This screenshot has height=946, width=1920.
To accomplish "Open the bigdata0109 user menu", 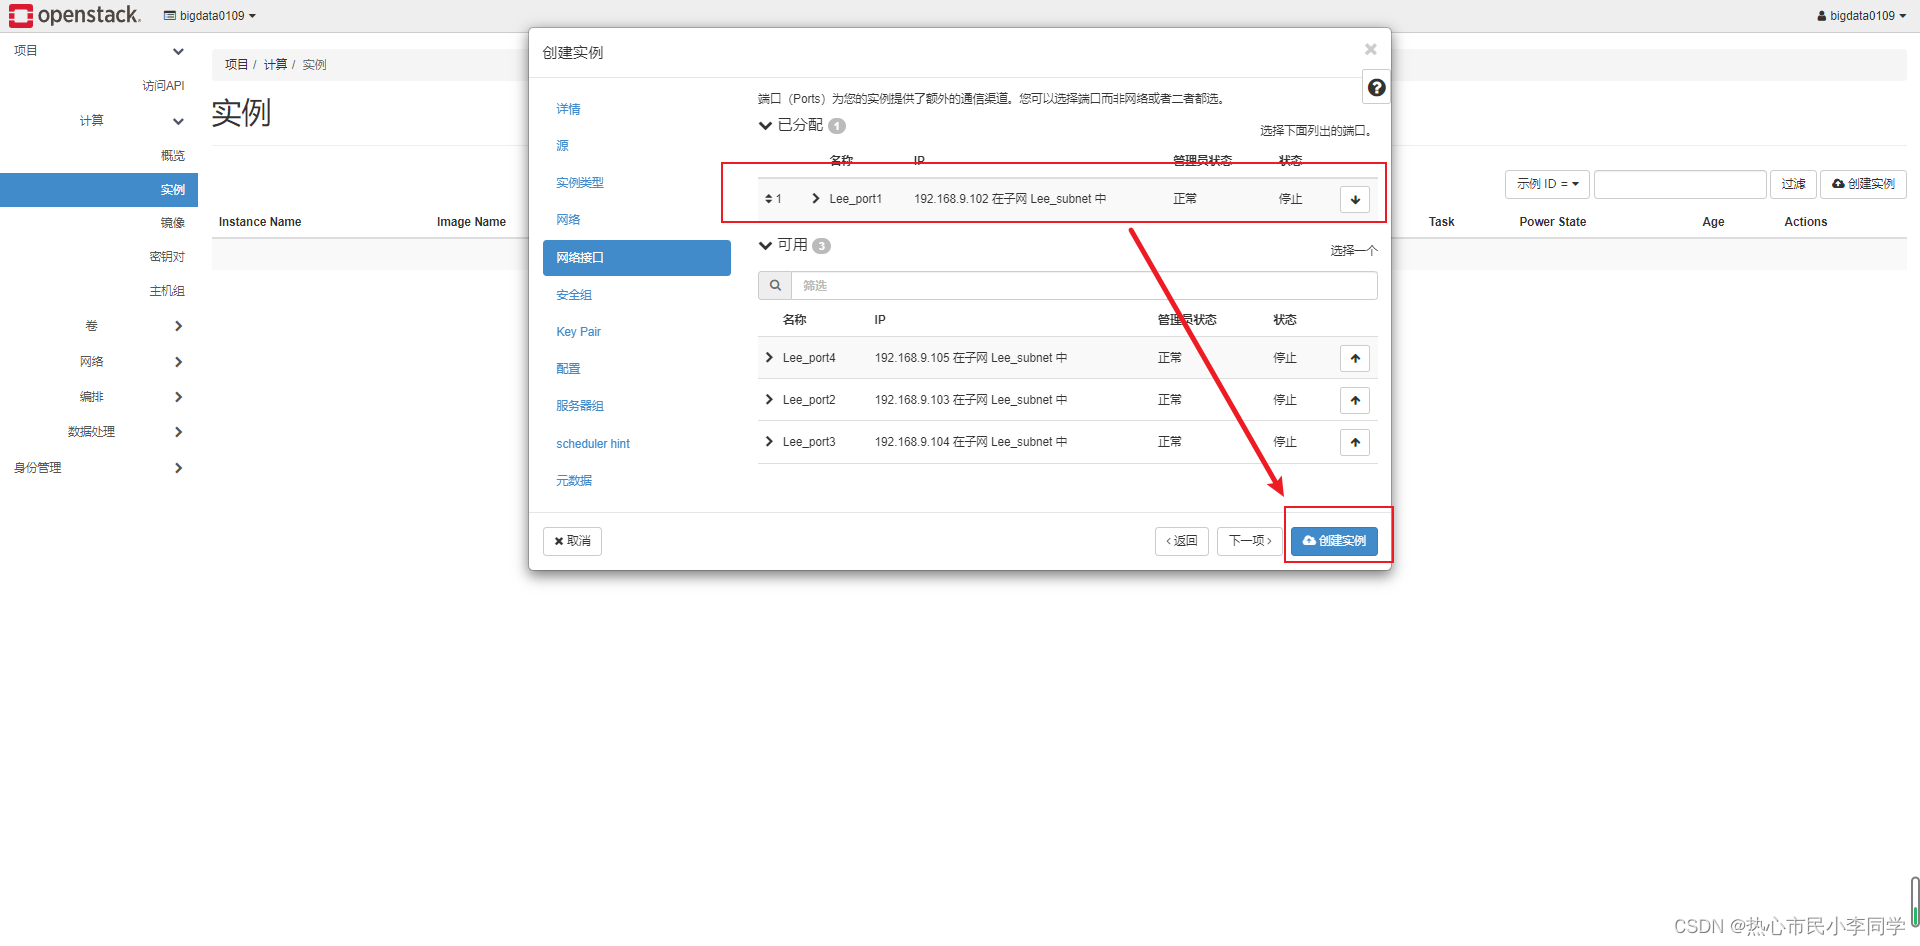I will [1861, 16].
